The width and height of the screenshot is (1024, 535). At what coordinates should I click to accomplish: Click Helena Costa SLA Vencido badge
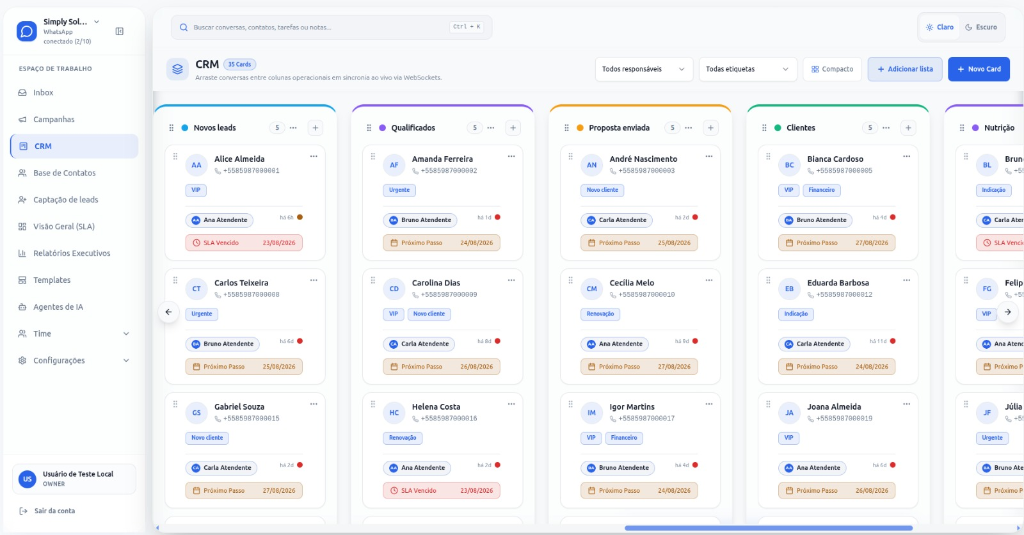441,491
